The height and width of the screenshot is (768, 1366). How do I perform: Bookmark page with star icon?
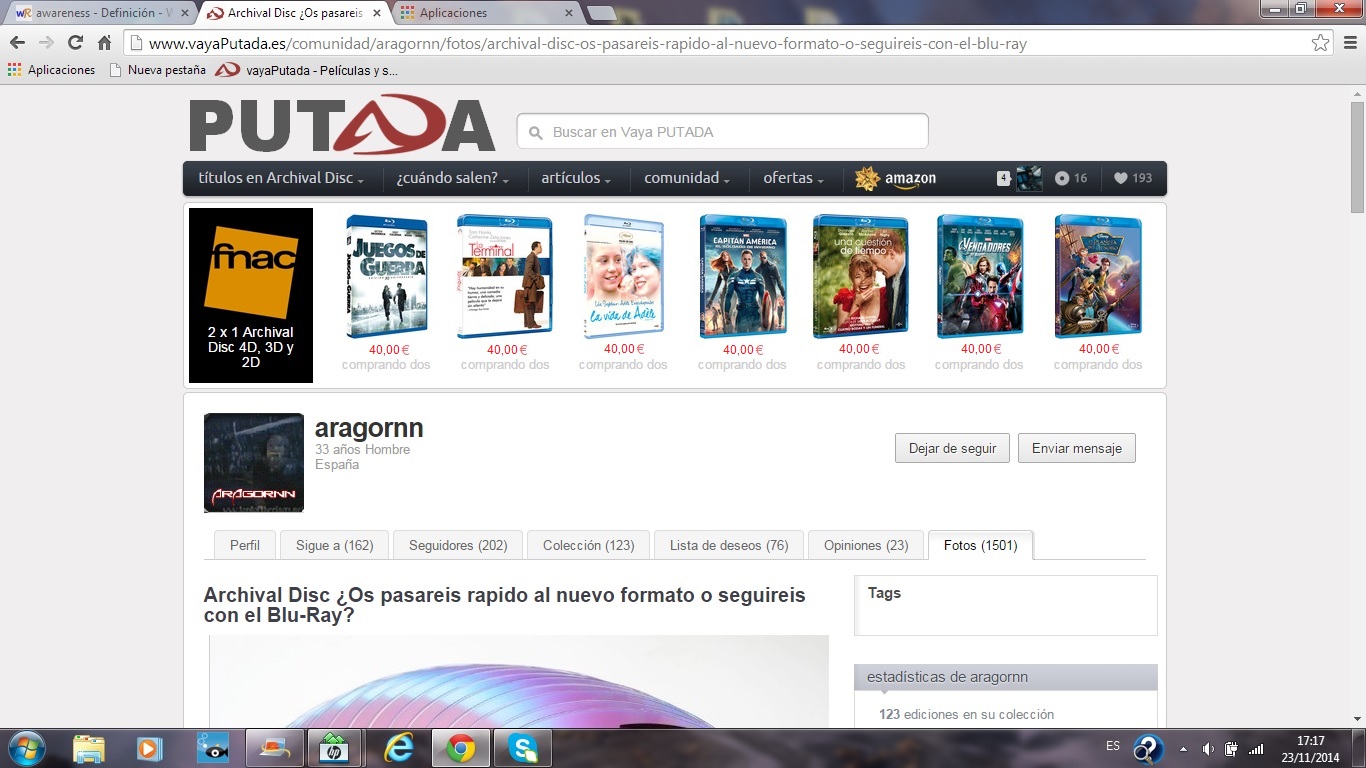click(1321, 43)
